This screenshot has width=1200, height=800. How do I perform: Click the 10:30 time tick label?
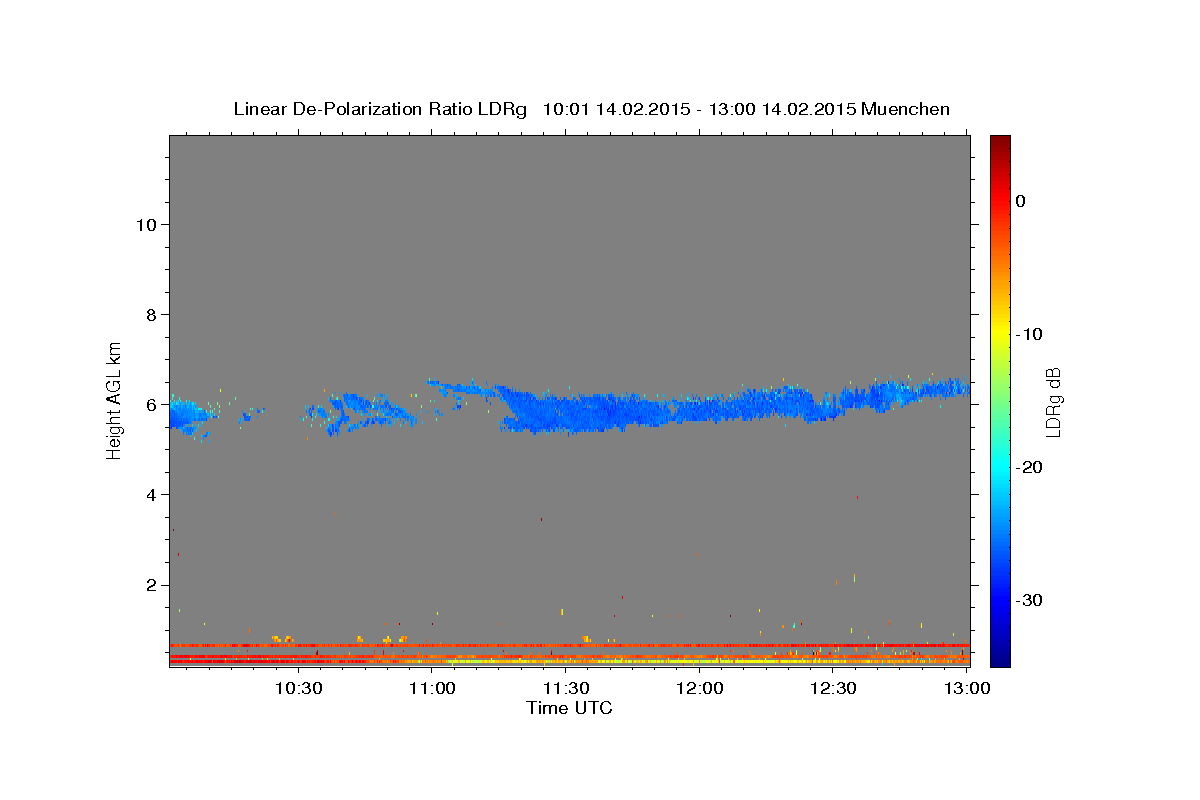(x=298, y=688)
